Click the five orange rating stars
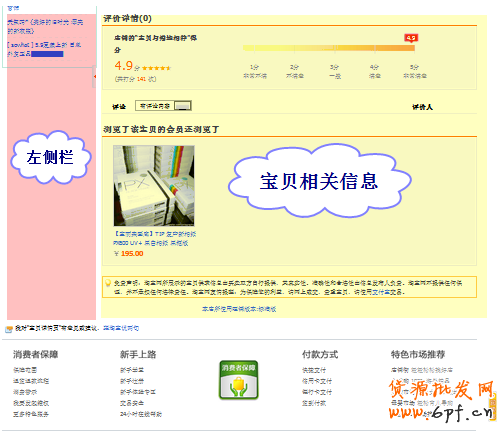503x434 pixels. pyautogui.click(x=156, y=68)
